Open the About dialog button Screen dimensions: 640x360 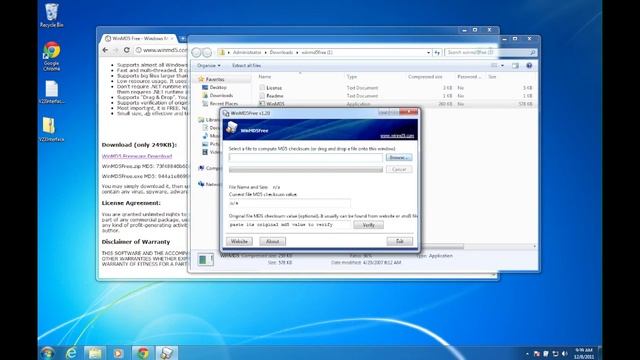coord(272,242)
